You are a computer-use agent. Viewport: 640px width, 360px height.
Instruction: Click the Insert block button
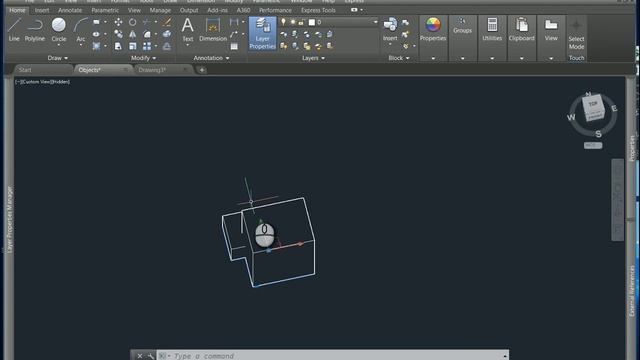pyautogui.click(x=390, y=30)
